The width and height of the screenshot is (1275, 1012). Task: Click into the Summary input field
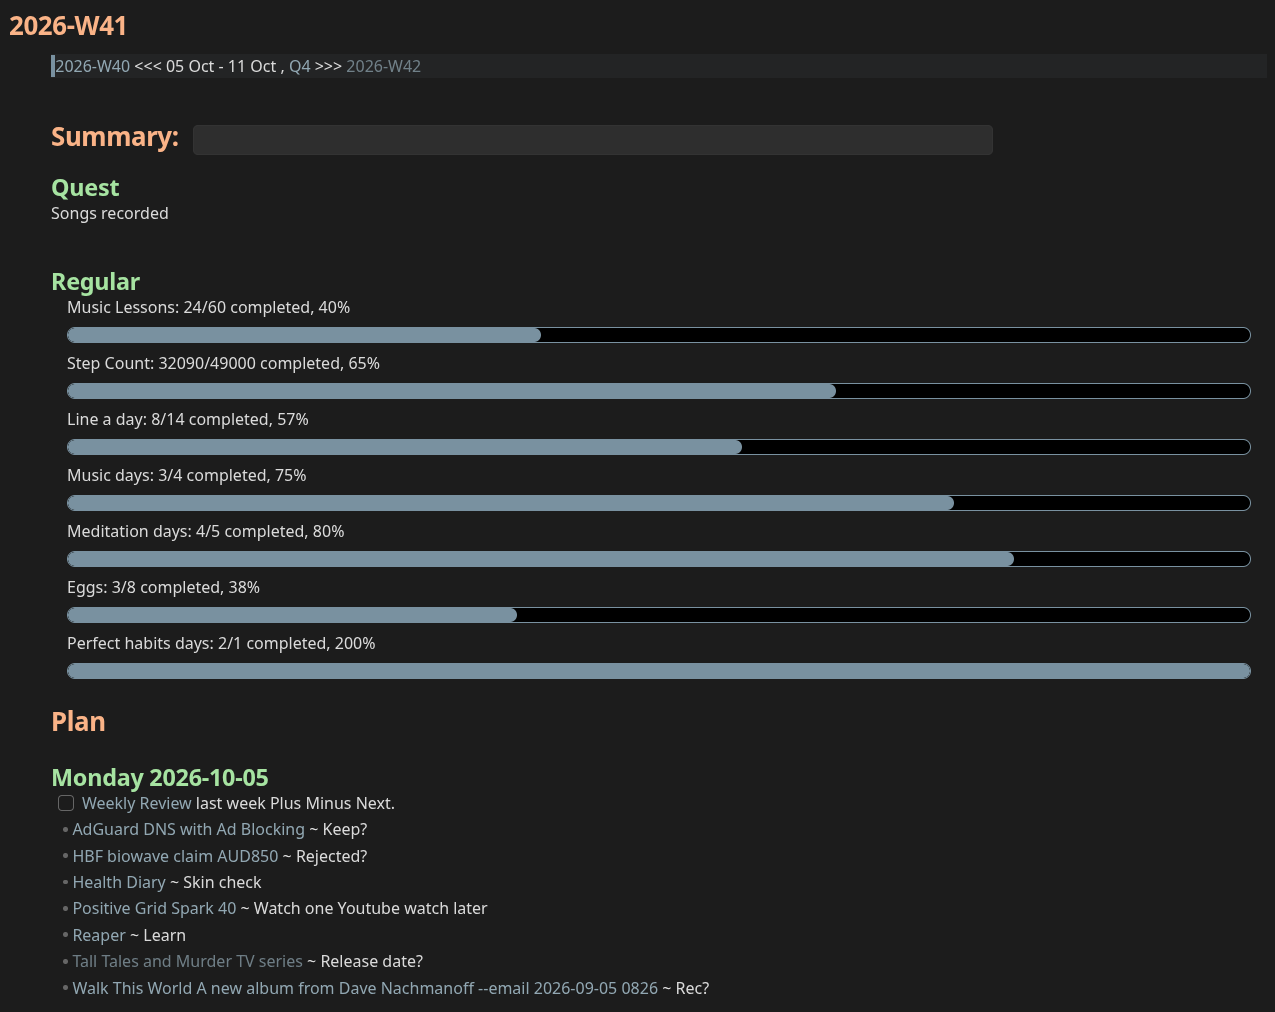[x=593, y=140]
